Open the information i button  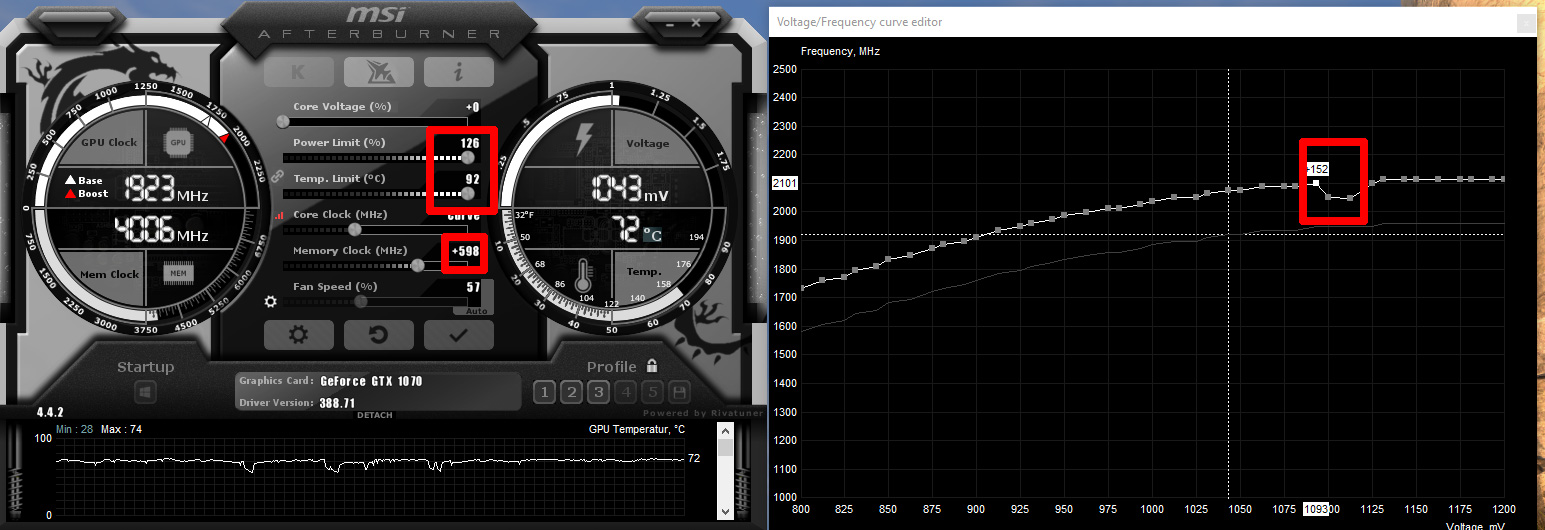point(459,71)
